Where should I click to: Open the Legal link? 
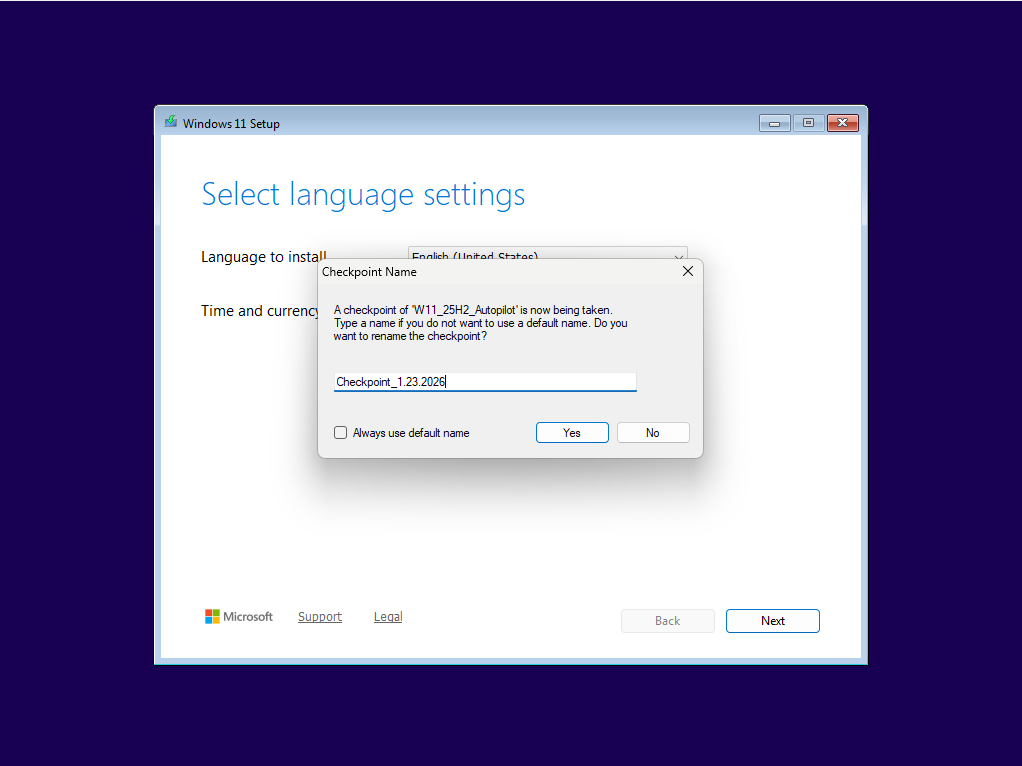[388, 617]
